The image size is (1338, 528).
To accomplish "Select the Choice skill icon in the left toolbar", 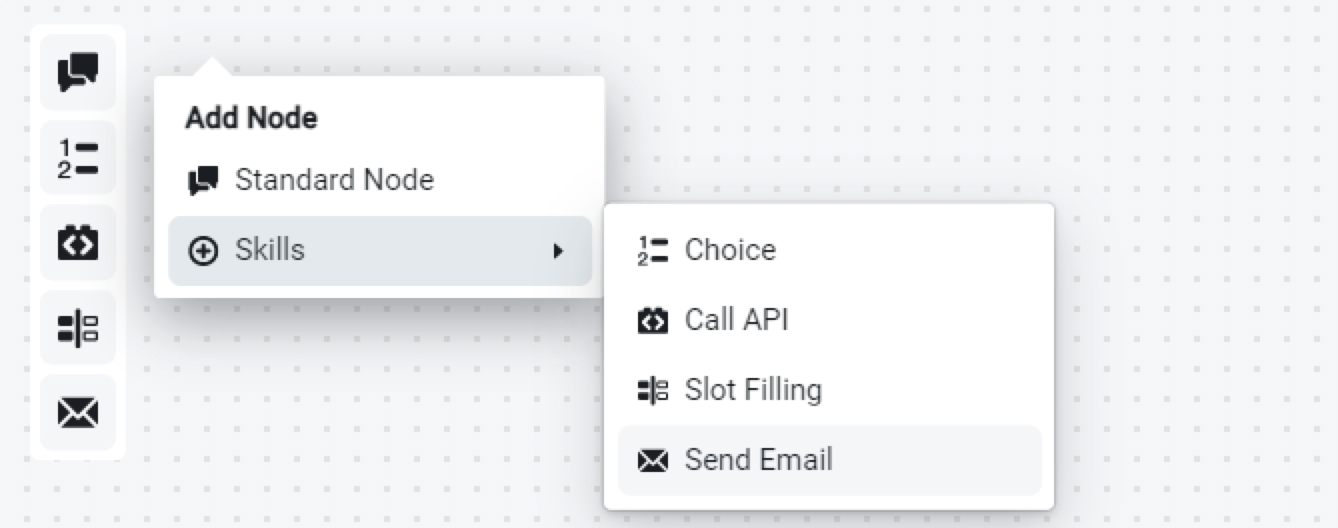I will (78, 158).
